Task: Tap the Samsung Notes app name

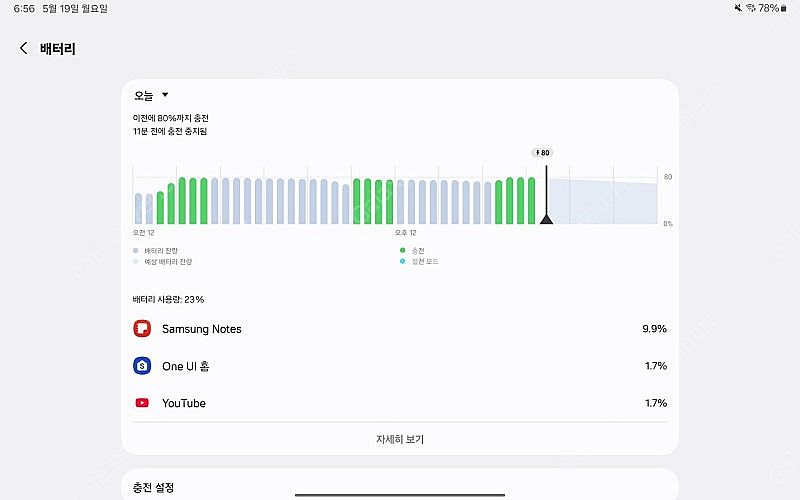Action: pyautogui.click(x=202, y=329)
